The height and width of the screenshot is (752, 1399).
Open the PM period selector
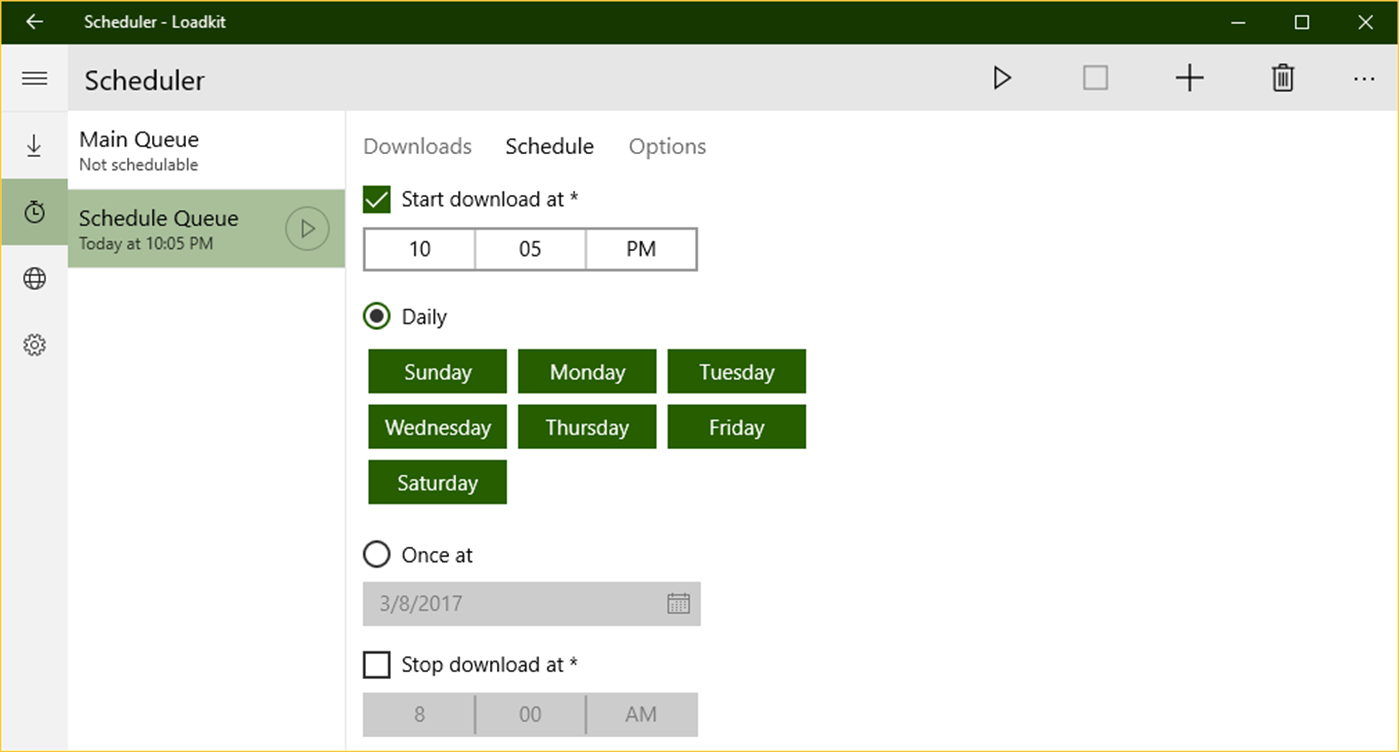(x=641, y=249)
